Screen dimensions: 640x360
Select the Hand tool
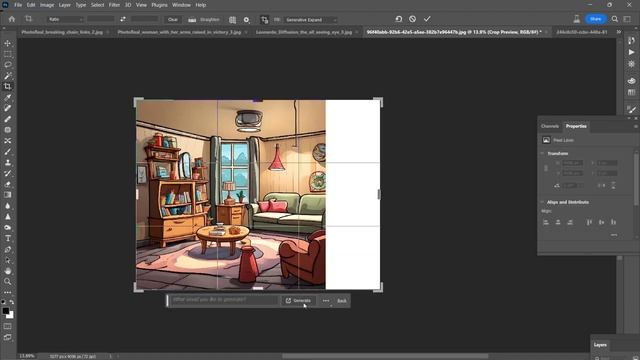coord(7,271)
